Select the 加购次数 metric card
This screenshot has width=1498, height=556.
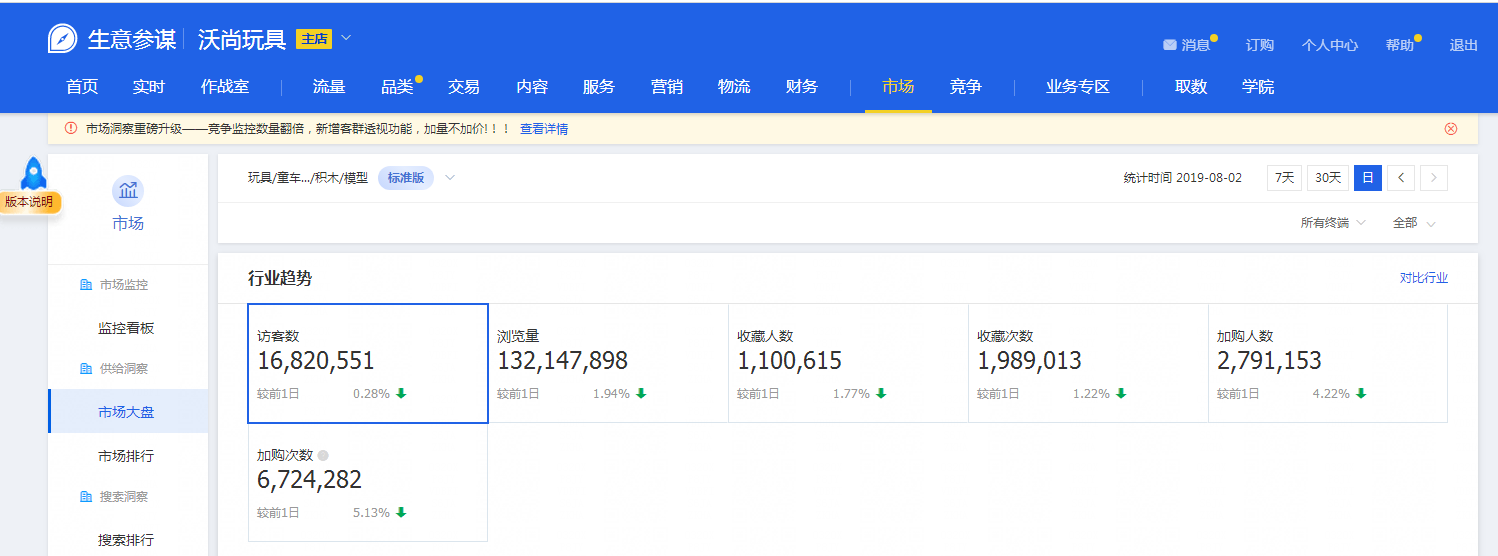pyautogui.click(x=368, y=482)
